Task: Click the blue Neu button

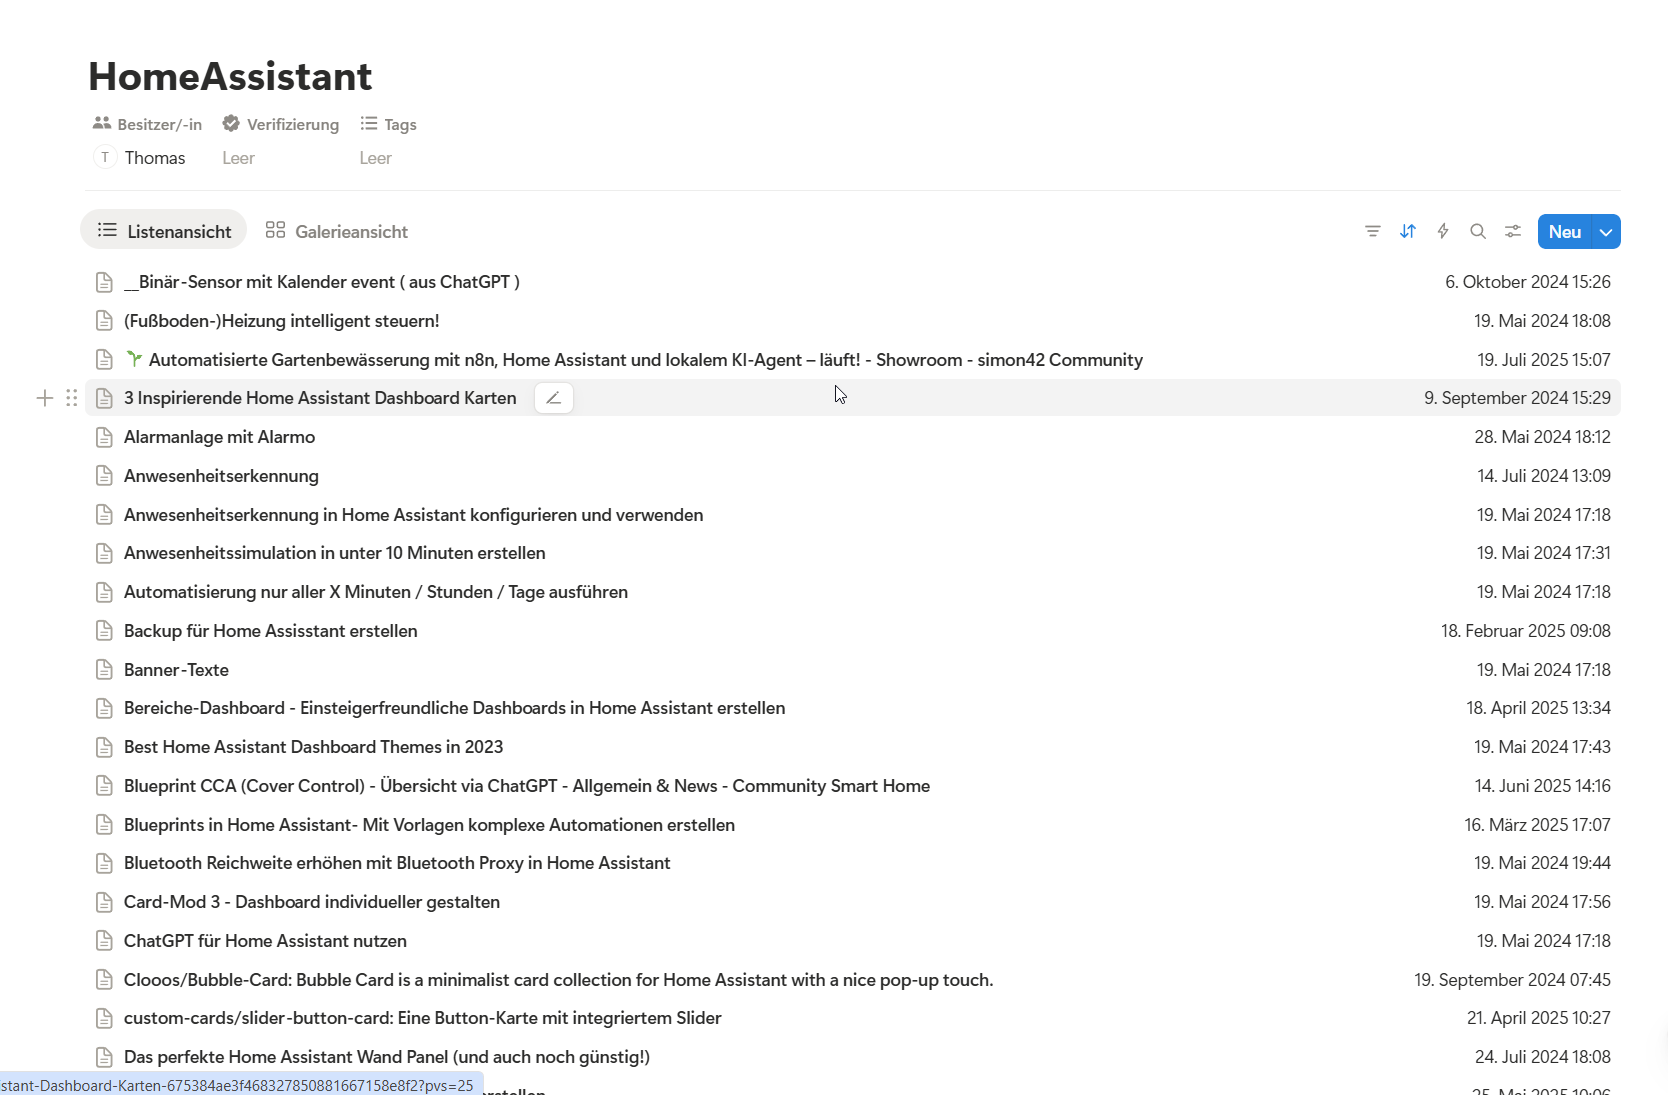Action: (x=1564, y=232)
